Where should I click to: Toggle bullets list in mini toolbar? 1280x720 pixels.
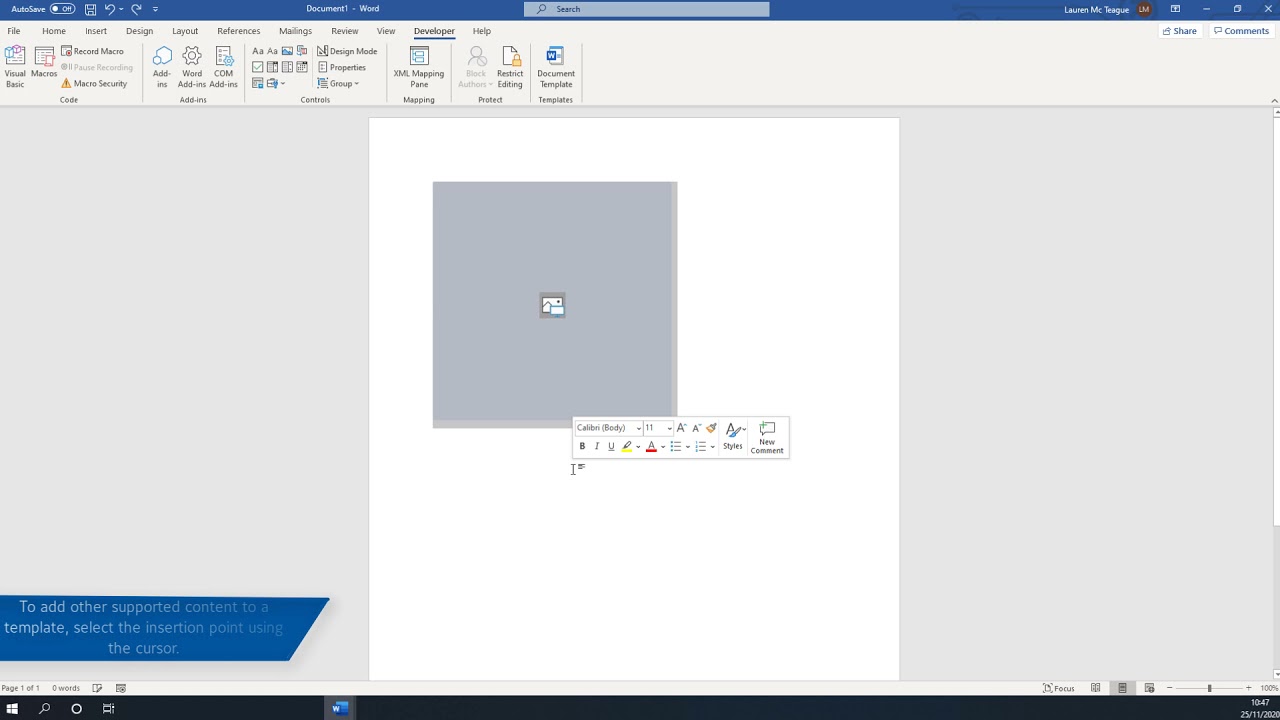[x=676, y=446]
